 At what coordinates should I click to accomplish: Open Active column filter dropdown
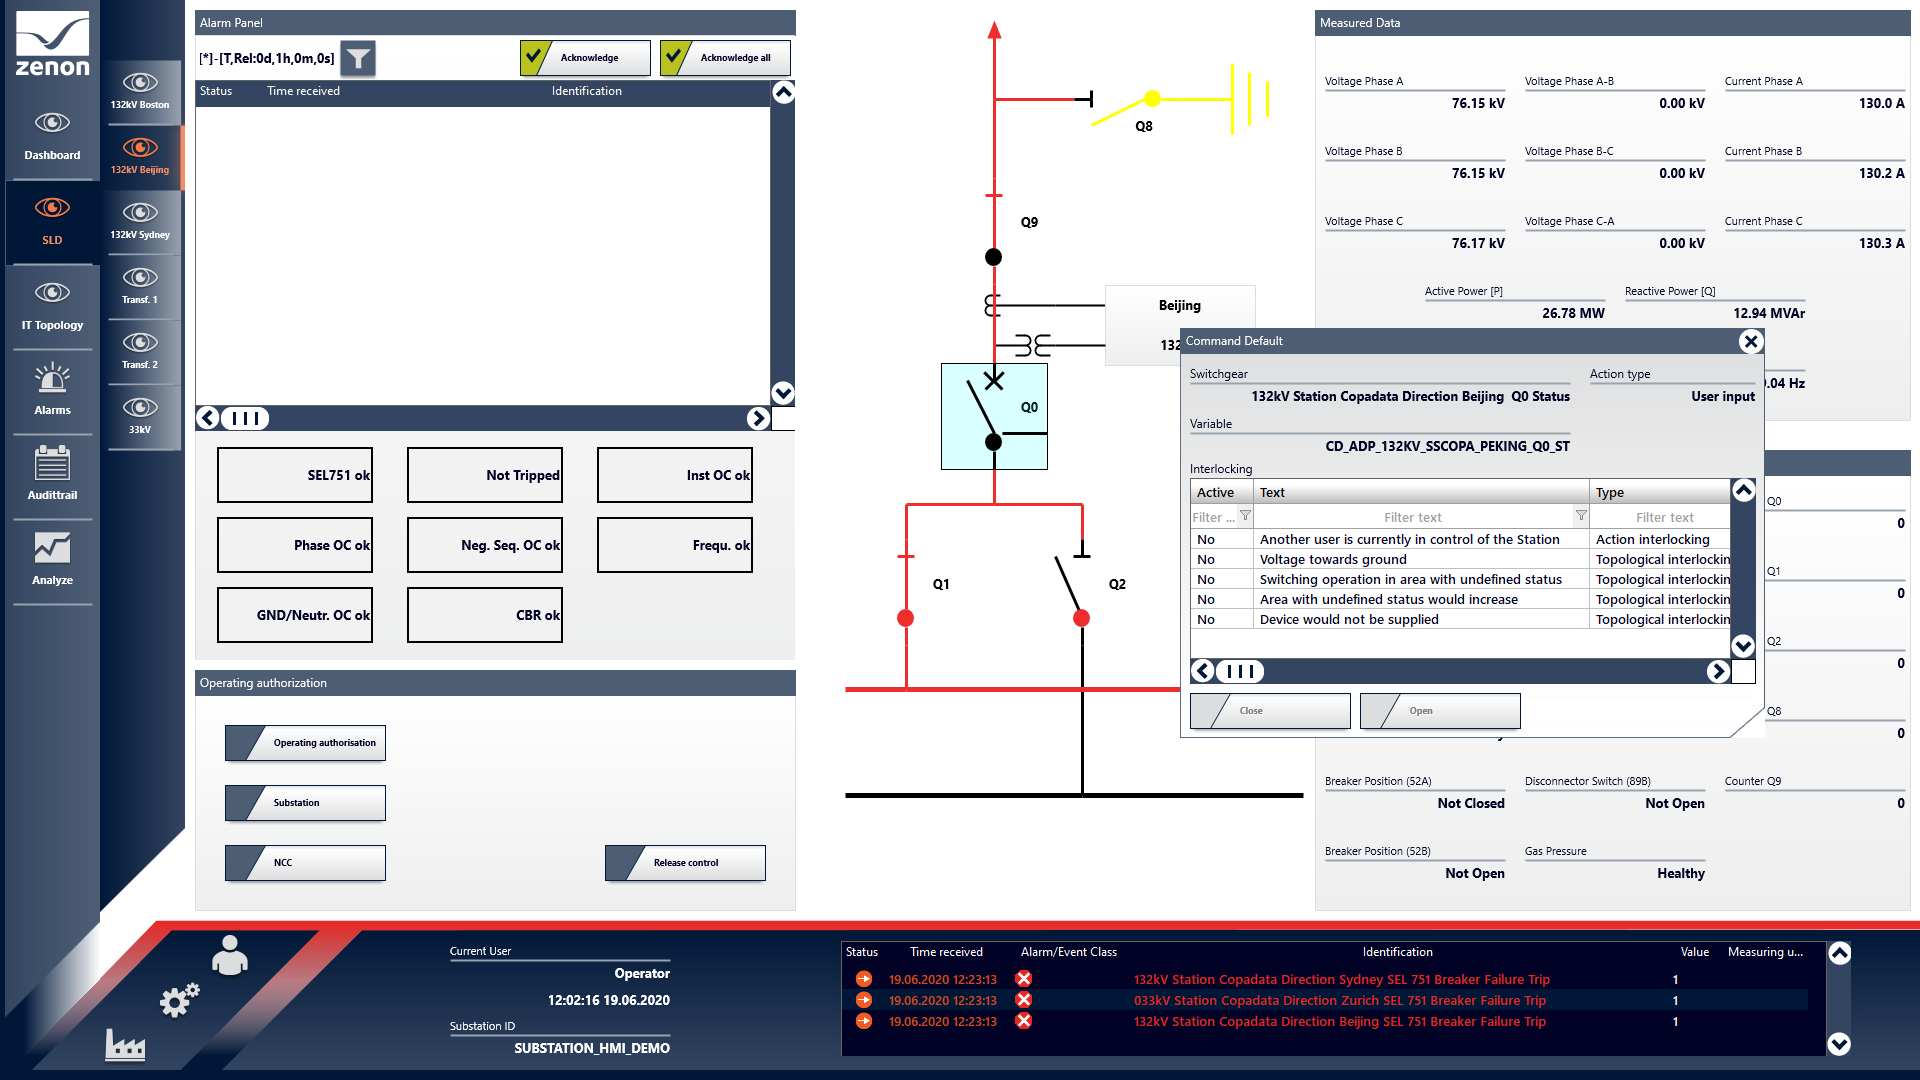pos(1245,517)
